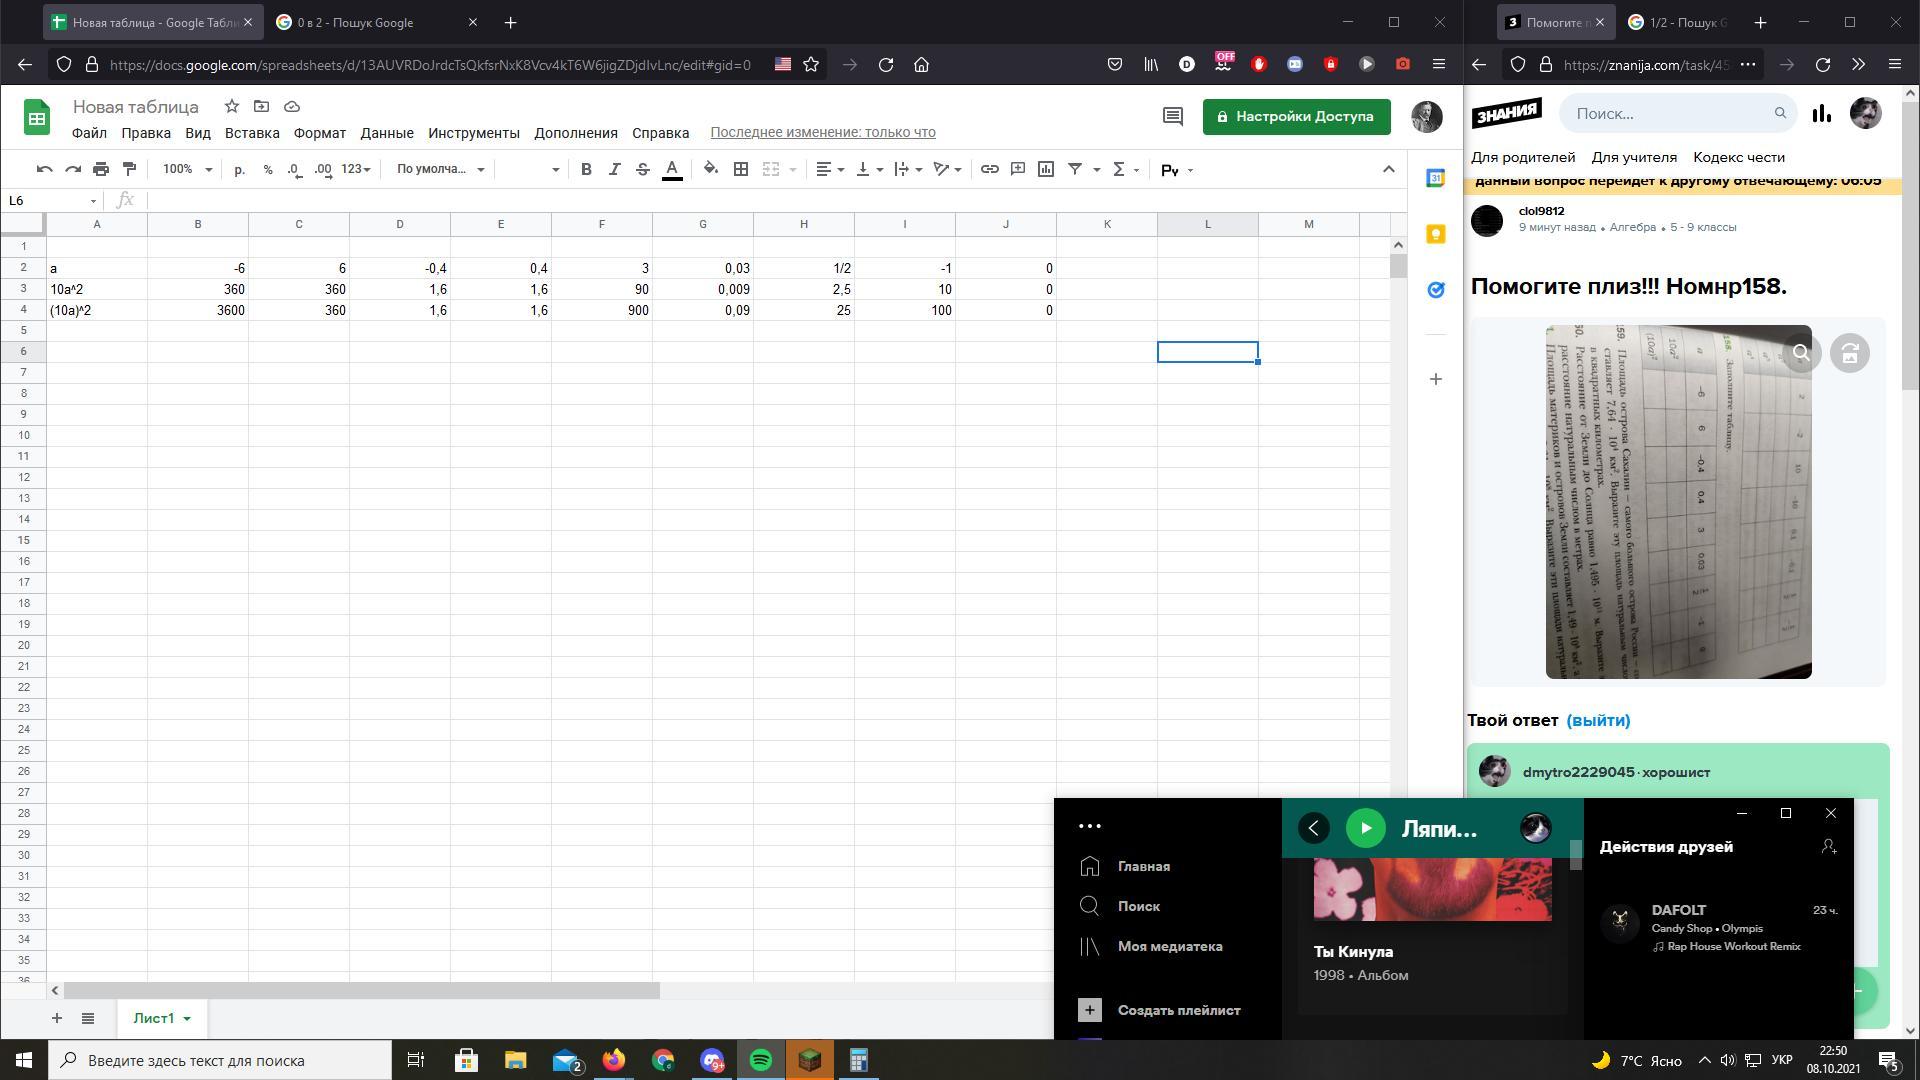The width and height of the screenshot is (1920, 1080).
Task: Toggle bold formatting
Action: pyautogui.click(x=586, y=170)
